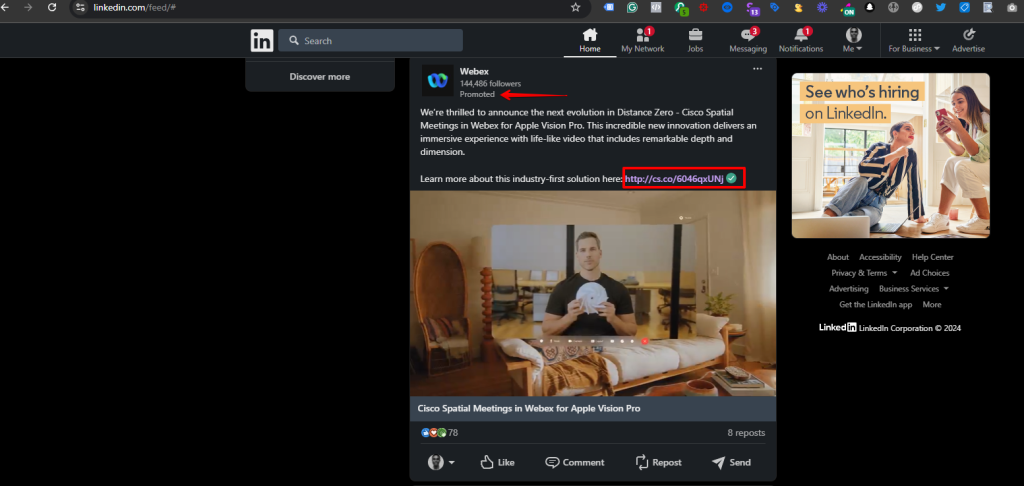Open the Accessibility footer link
Viewport: 1024px width, 486px height.
click(880, 257)
